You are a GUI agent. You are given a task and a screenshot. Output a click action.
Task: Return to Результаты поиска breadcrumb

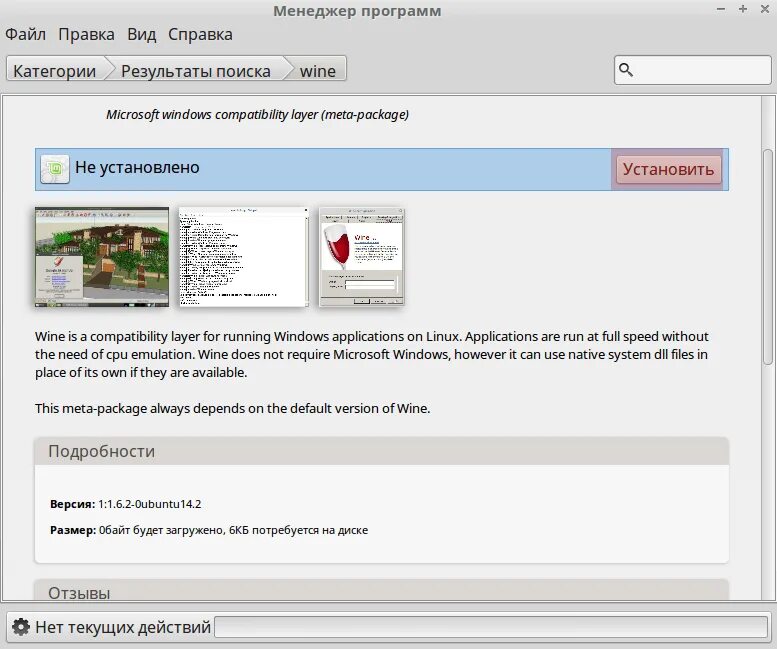coord(196,70)
